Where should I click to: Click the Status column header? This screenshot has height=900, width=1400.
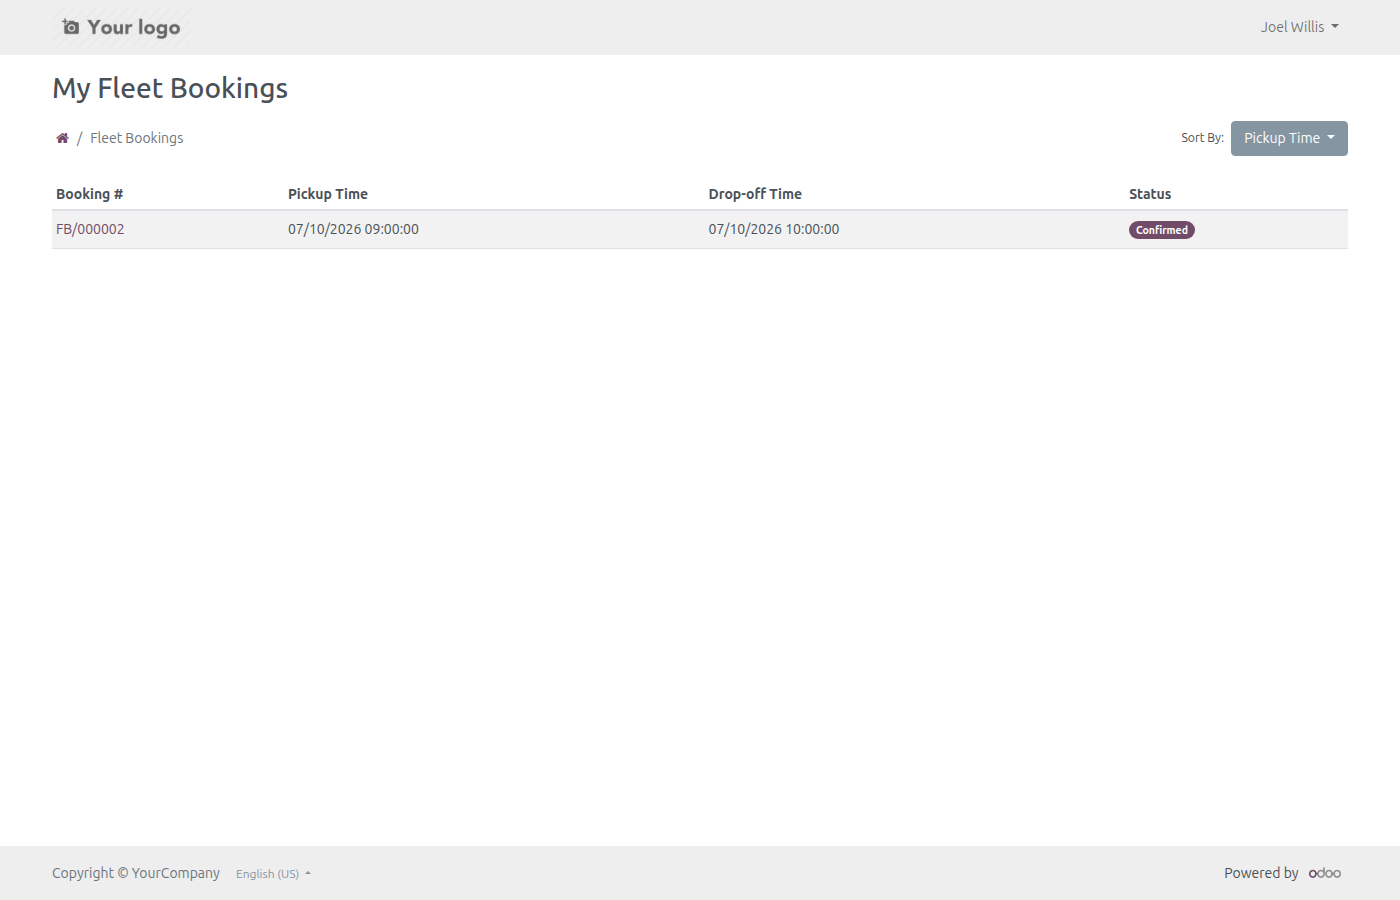coord(1150,194)
